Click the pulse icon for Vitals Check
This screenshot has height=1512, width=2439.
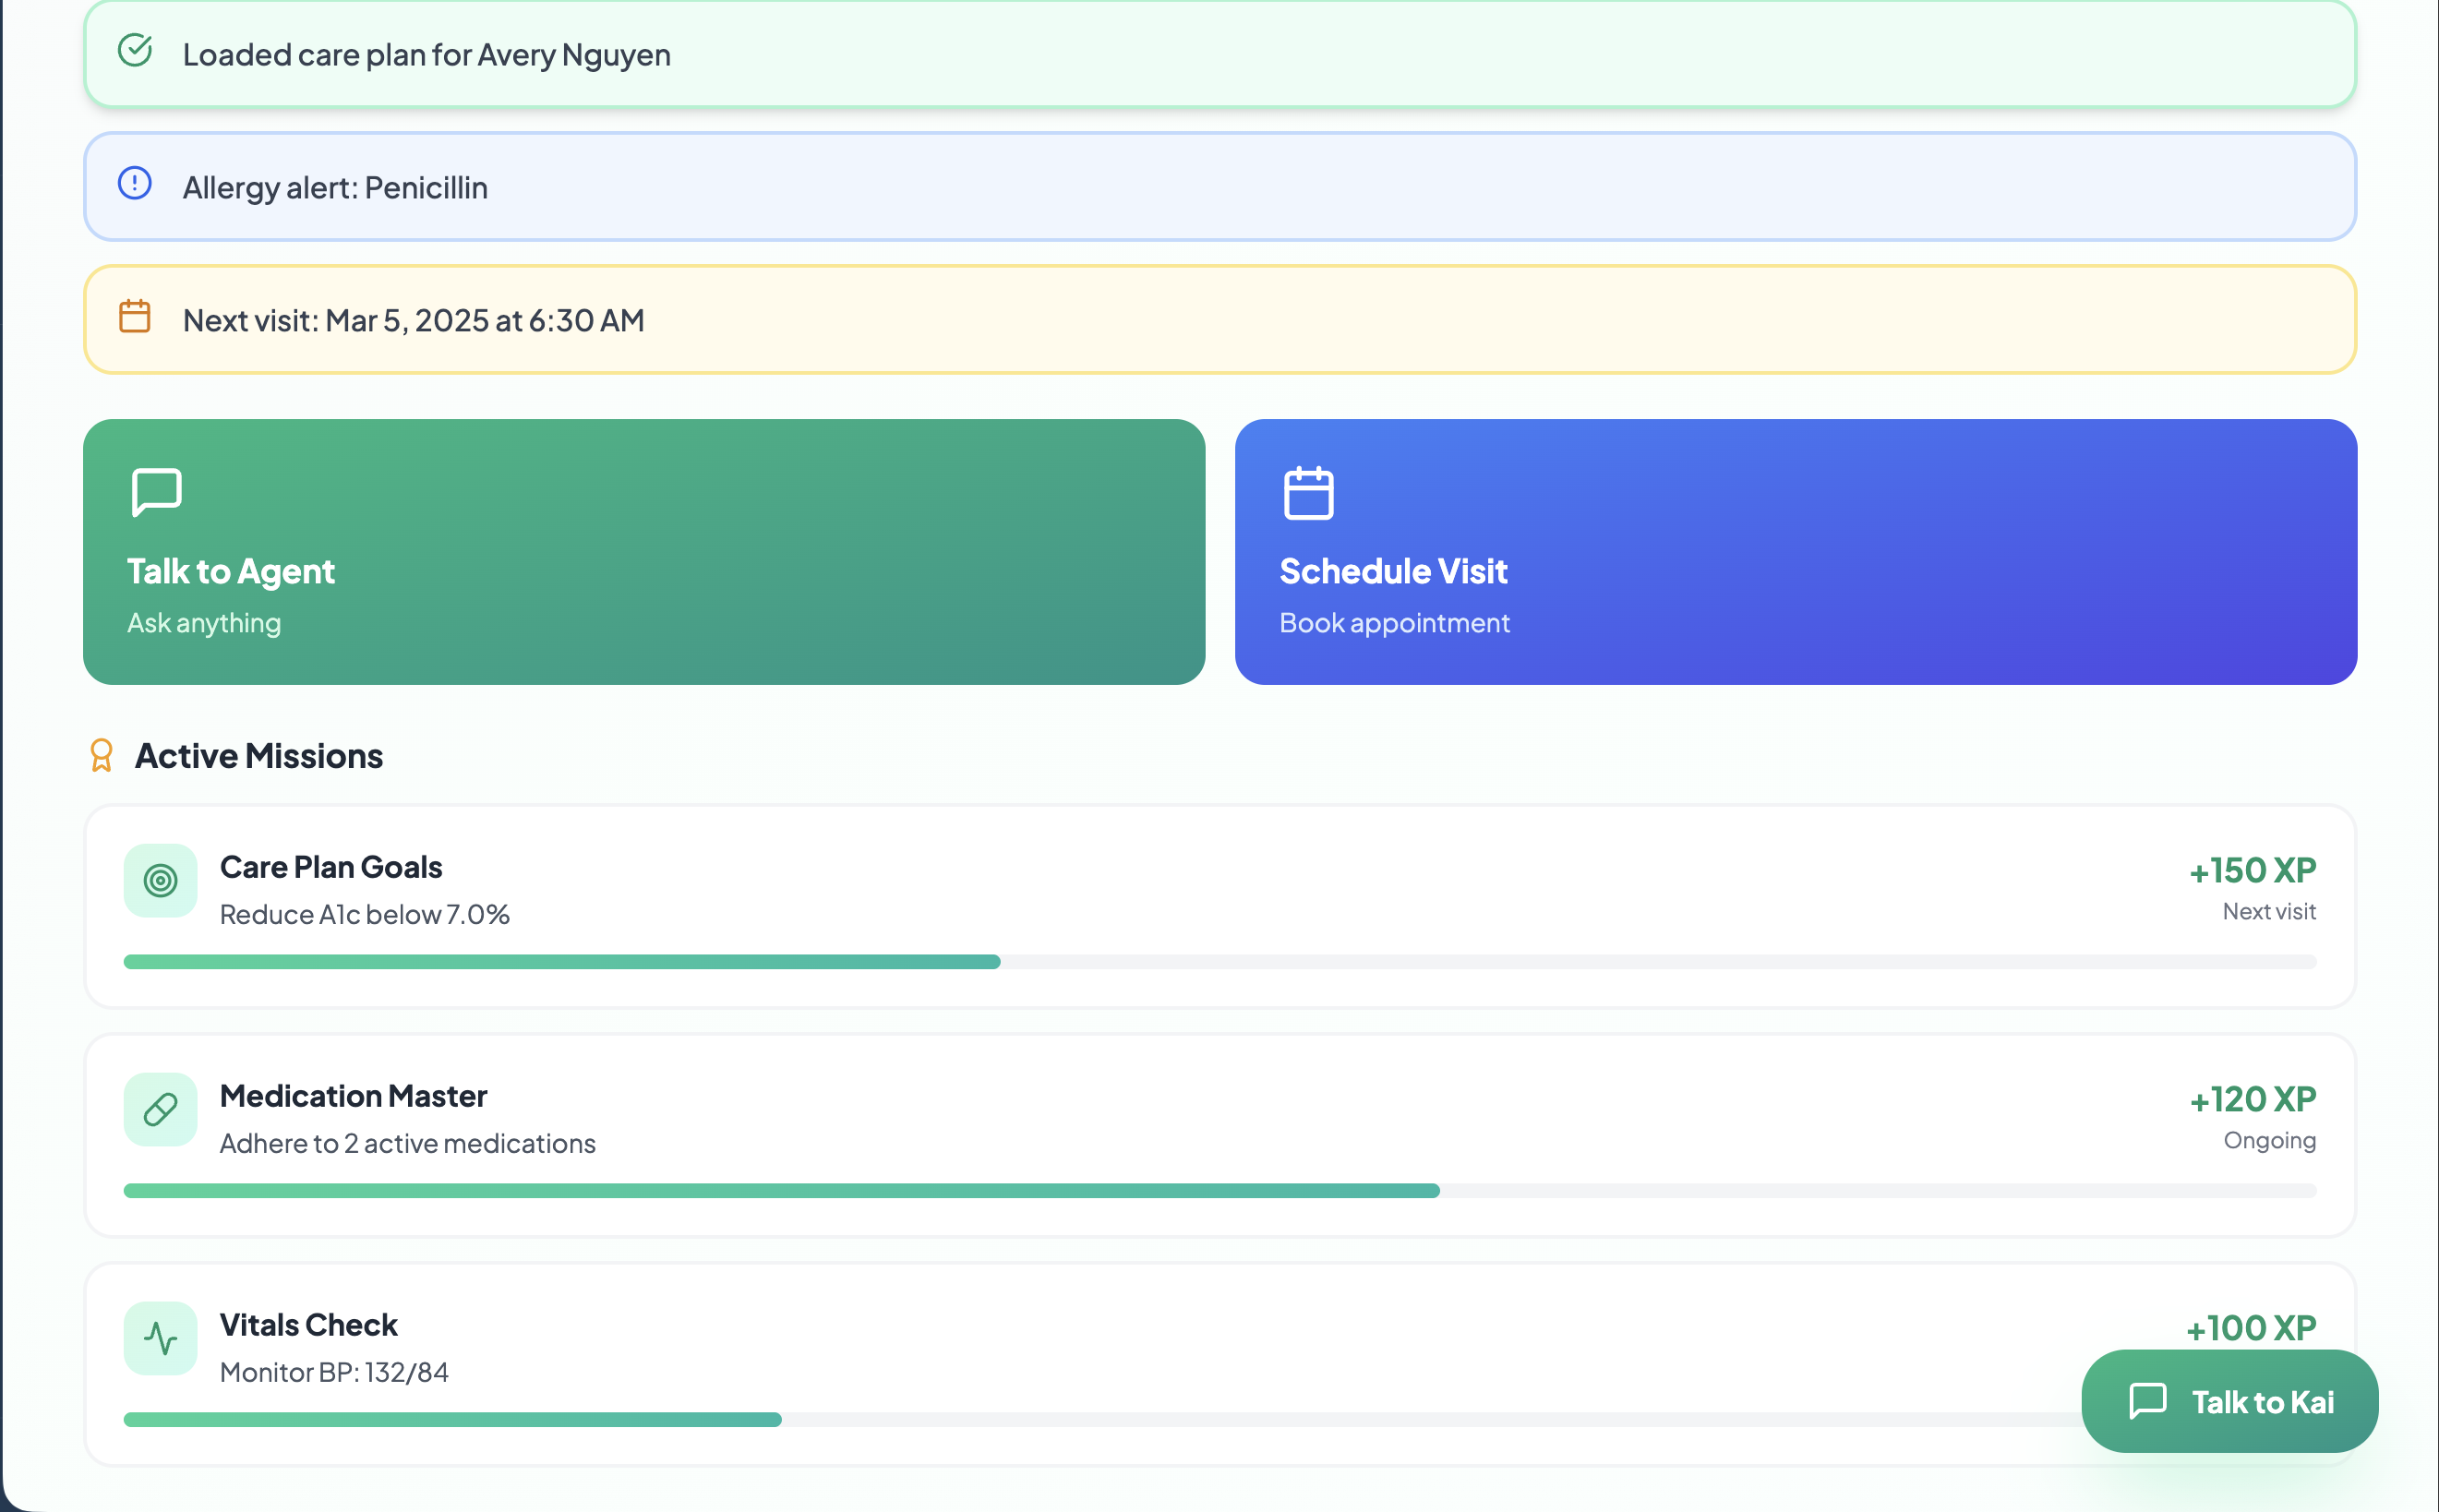coord(160,1338)
